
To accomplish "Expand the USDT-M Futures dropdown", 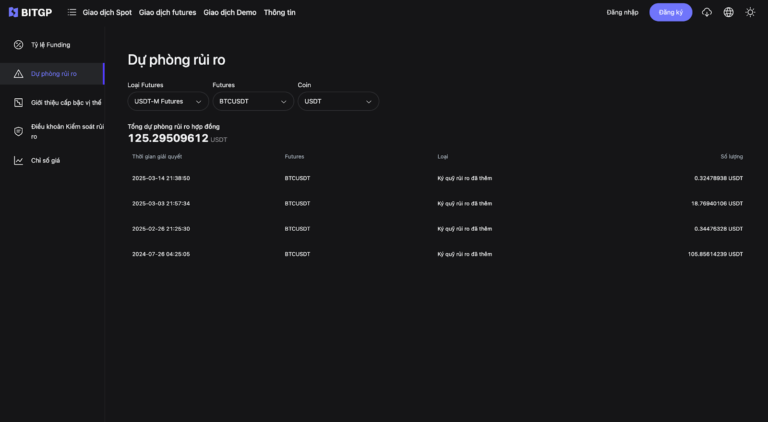I will click(x=168, y=101).
